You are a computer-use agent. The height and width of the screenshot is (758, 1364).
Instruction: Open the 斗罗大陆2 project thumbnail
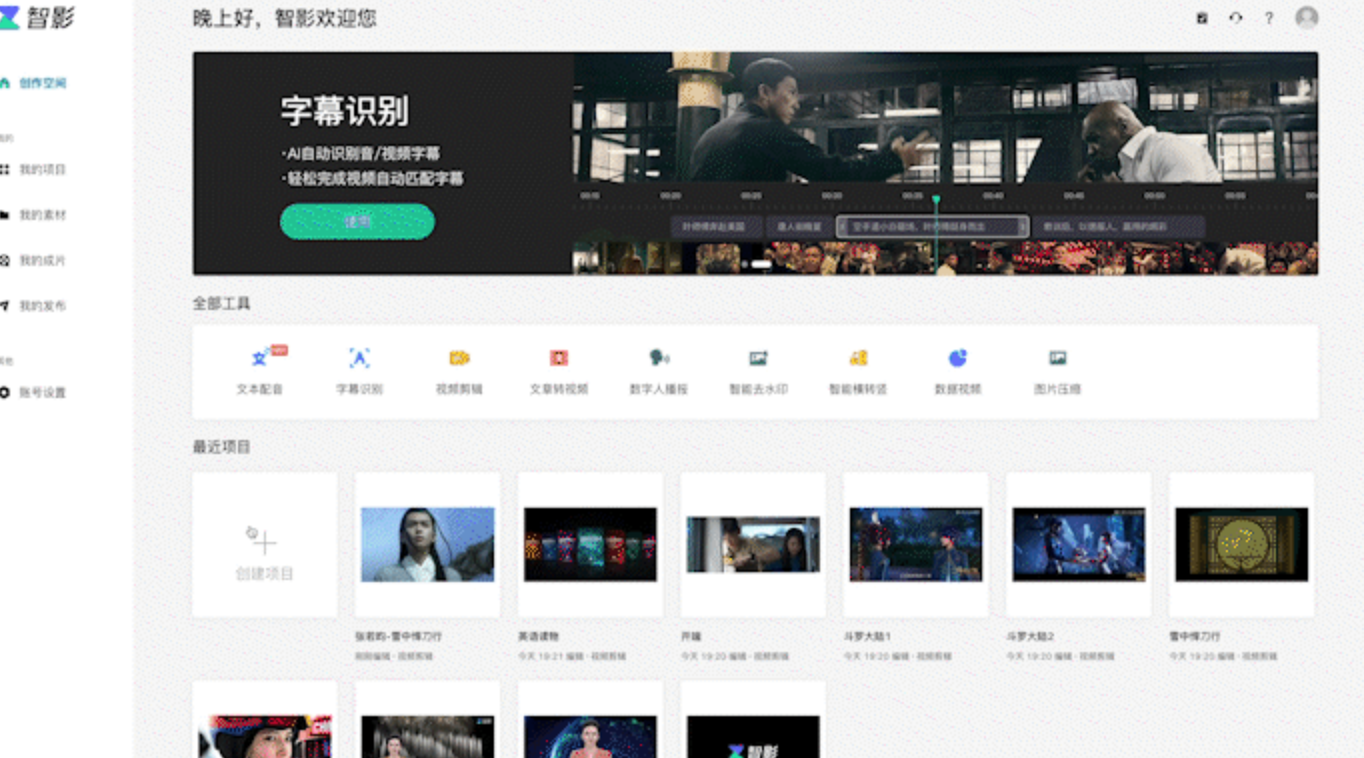coord(1079,545)
